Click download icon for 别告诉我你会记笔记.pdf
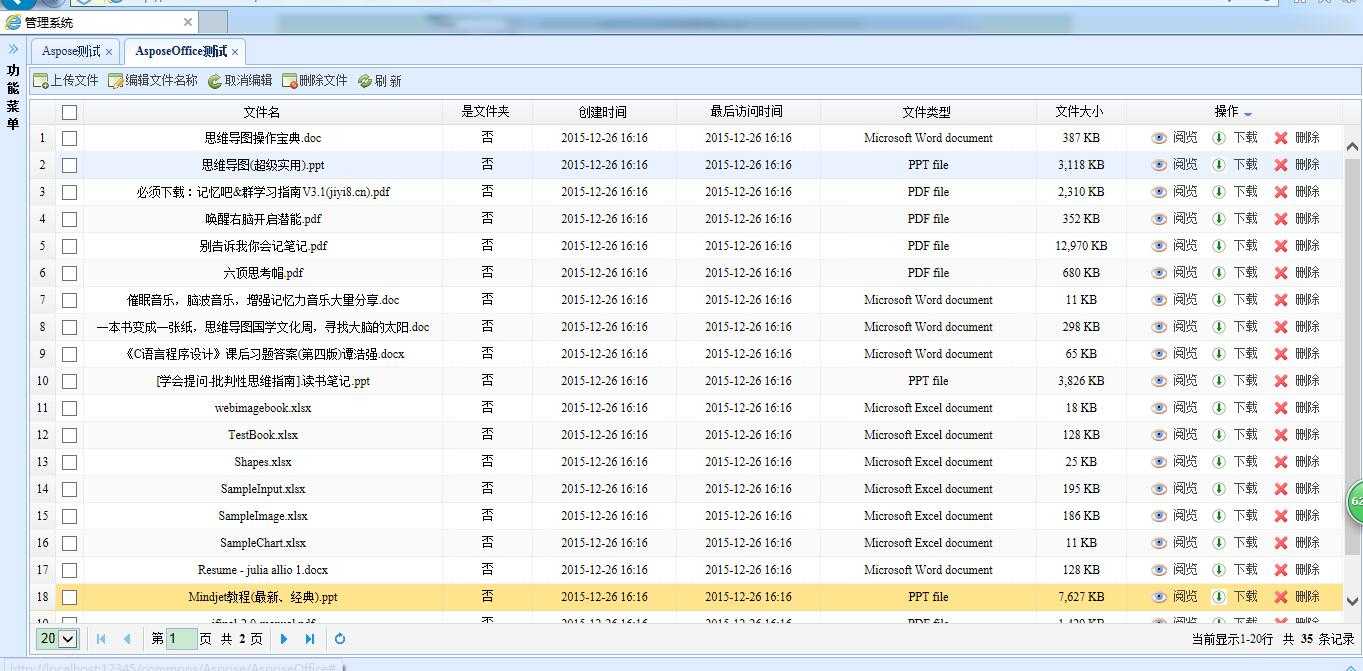This screenshot has height=671, width=1363. [x=1219, y=246]
